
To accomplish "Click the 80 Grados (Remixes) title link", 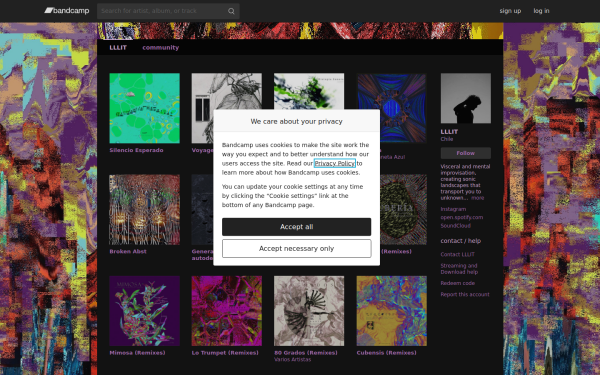I will pyautogui.click(x=306, y=353).
